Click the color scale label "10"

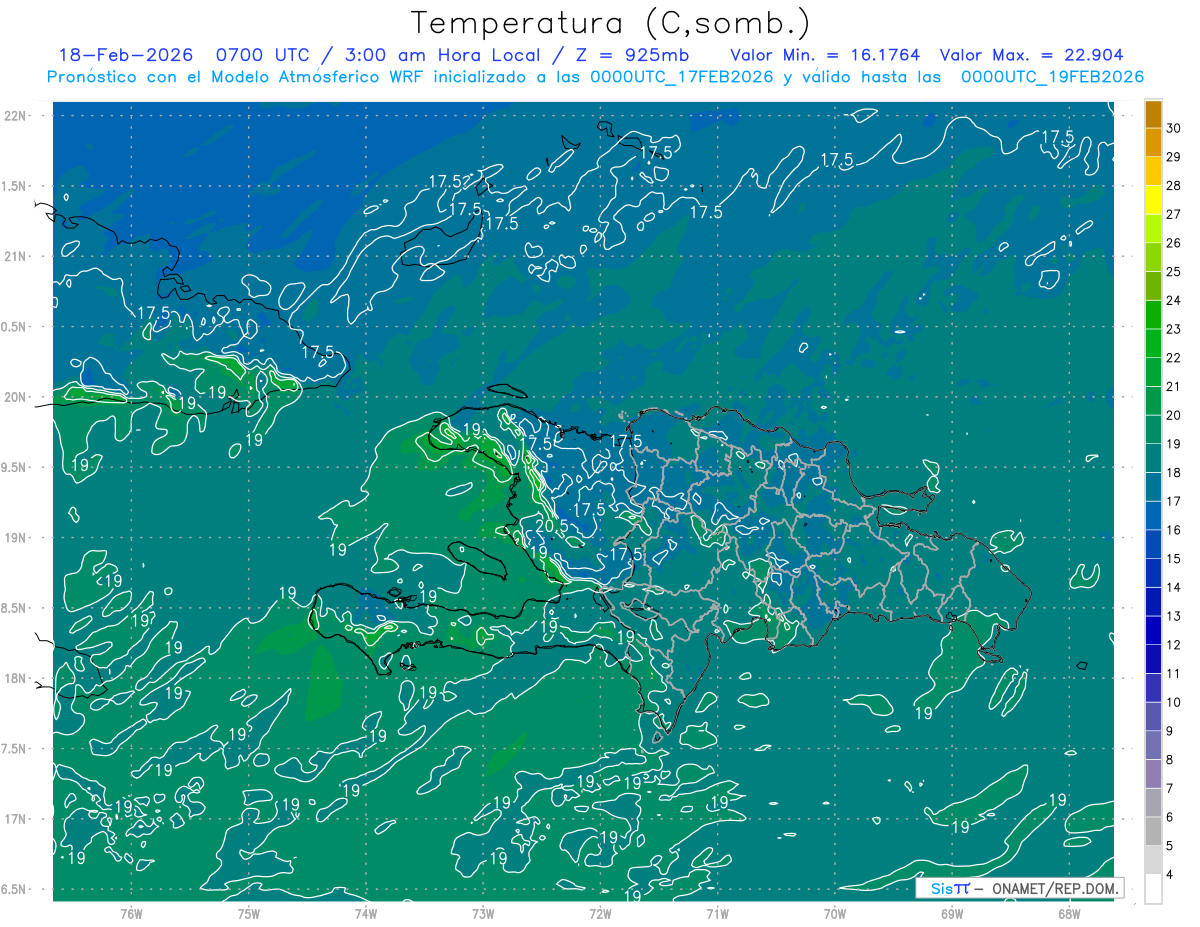click(1174, 703)
